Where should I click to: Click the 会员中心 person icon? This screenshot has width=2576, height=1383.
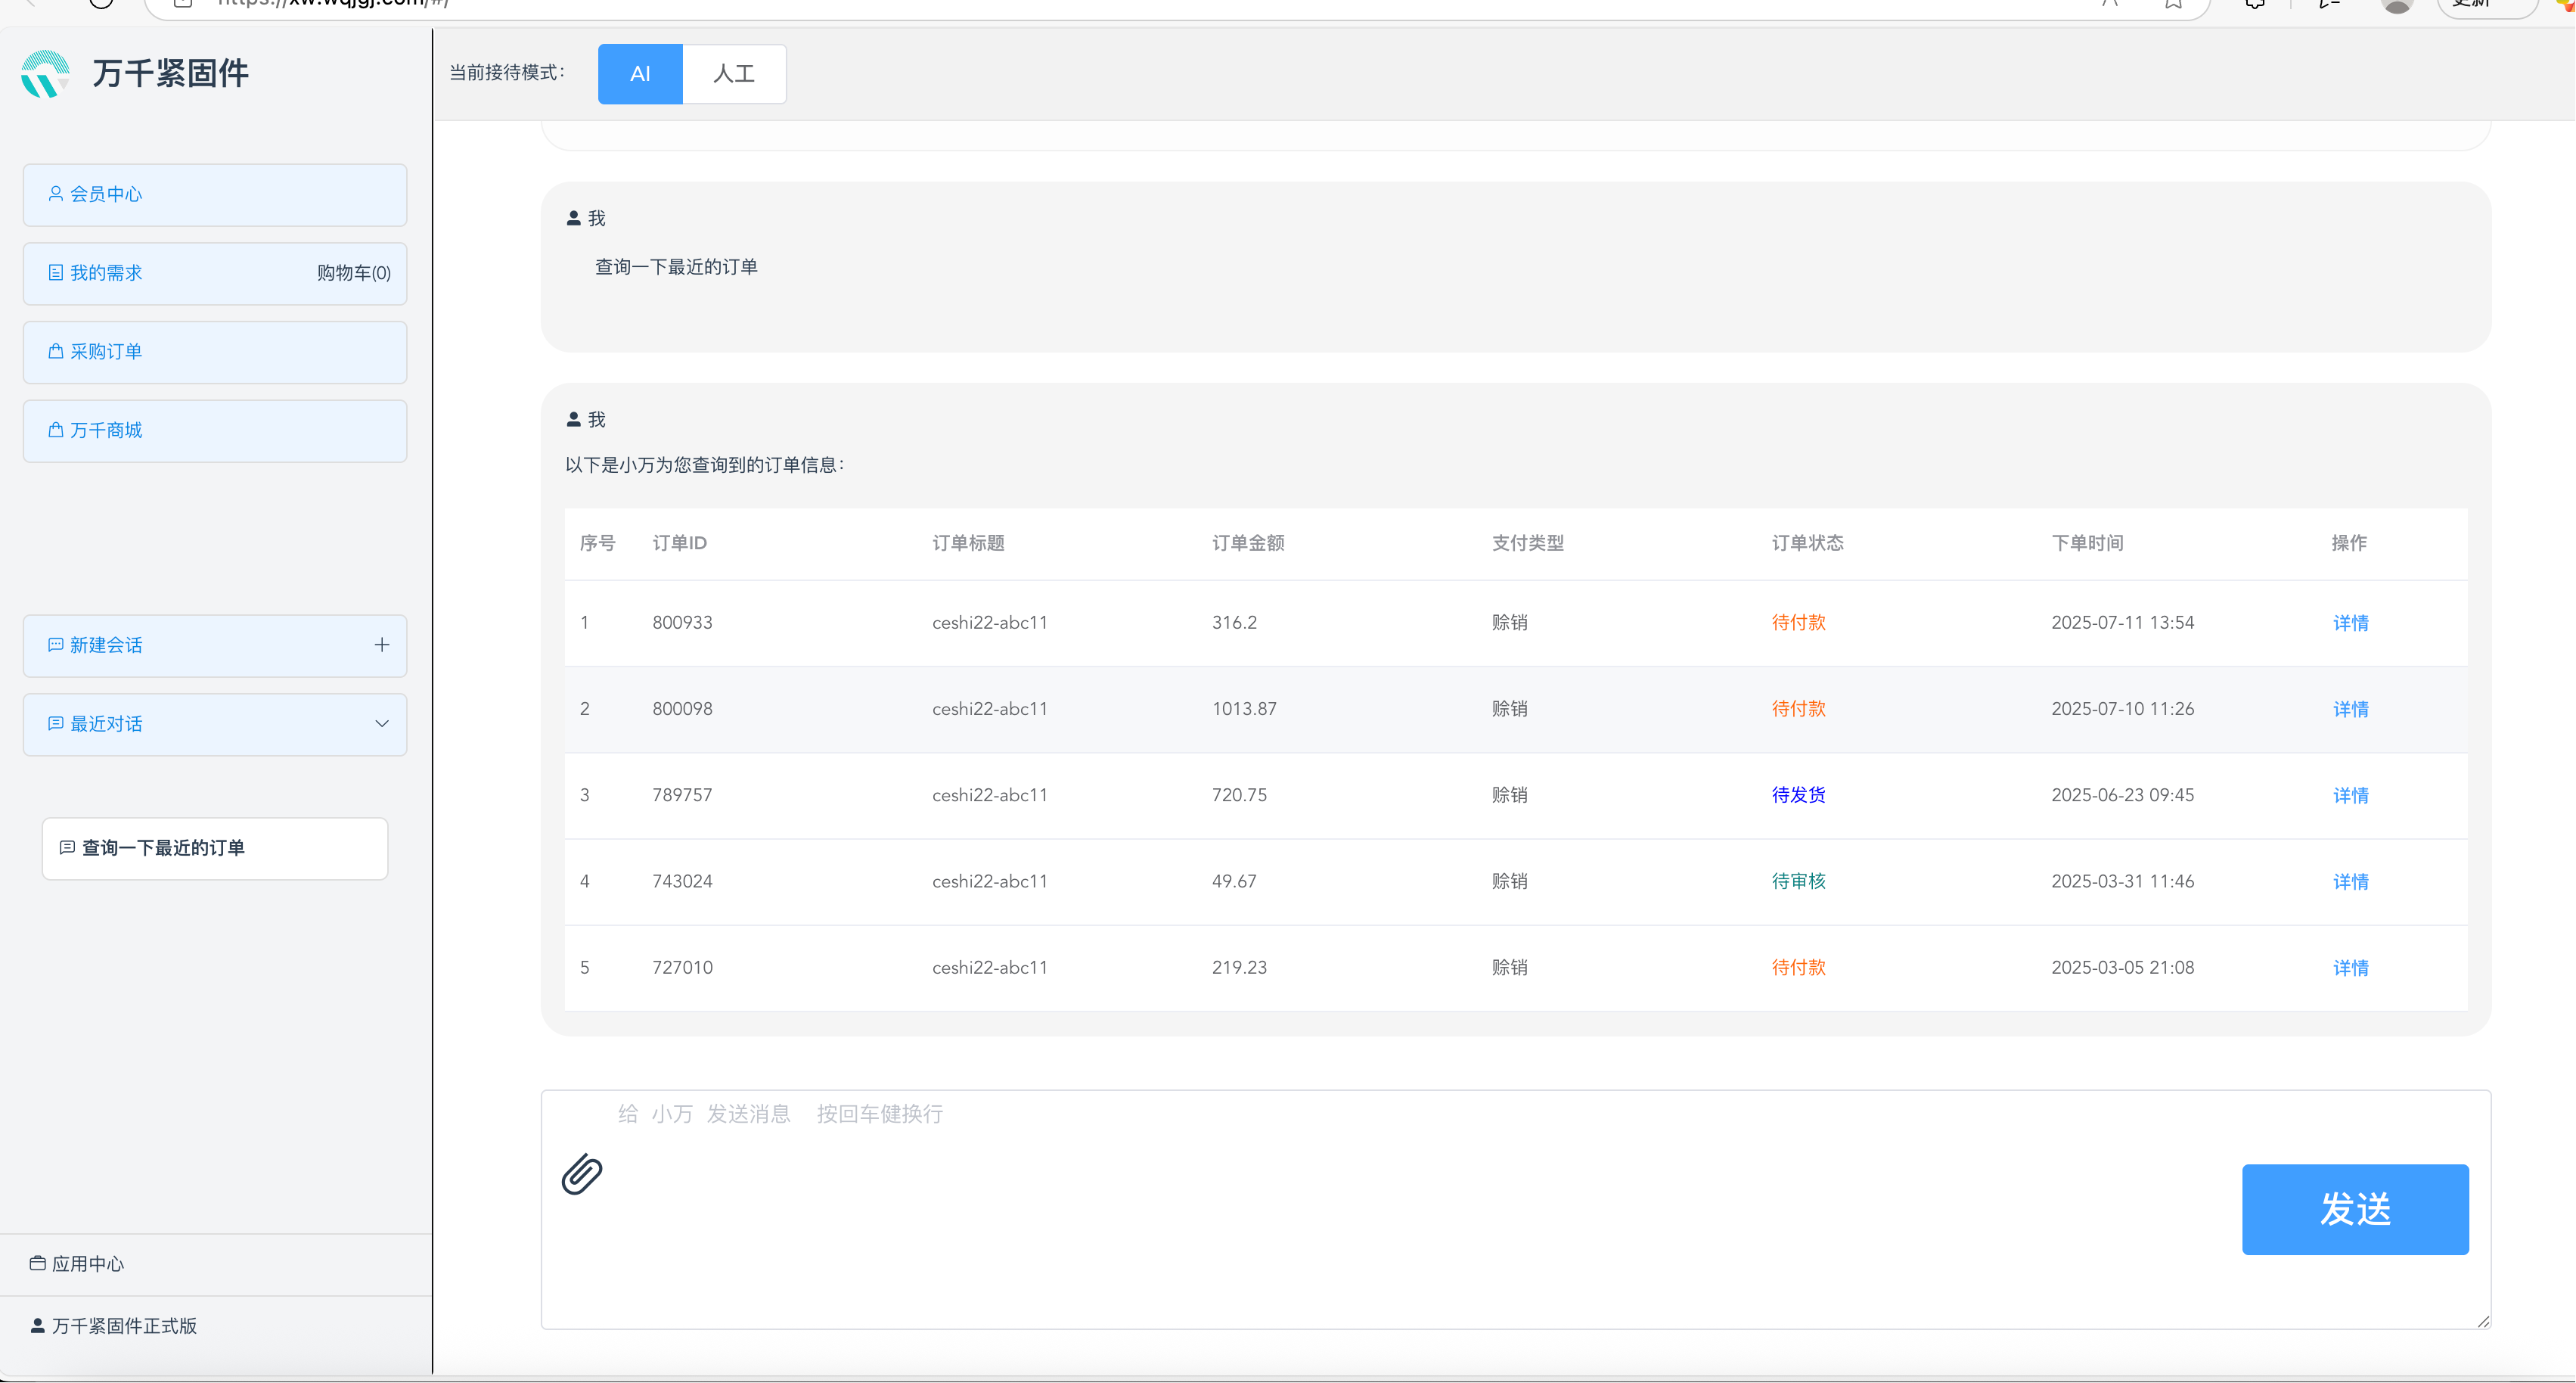(56, 193)
